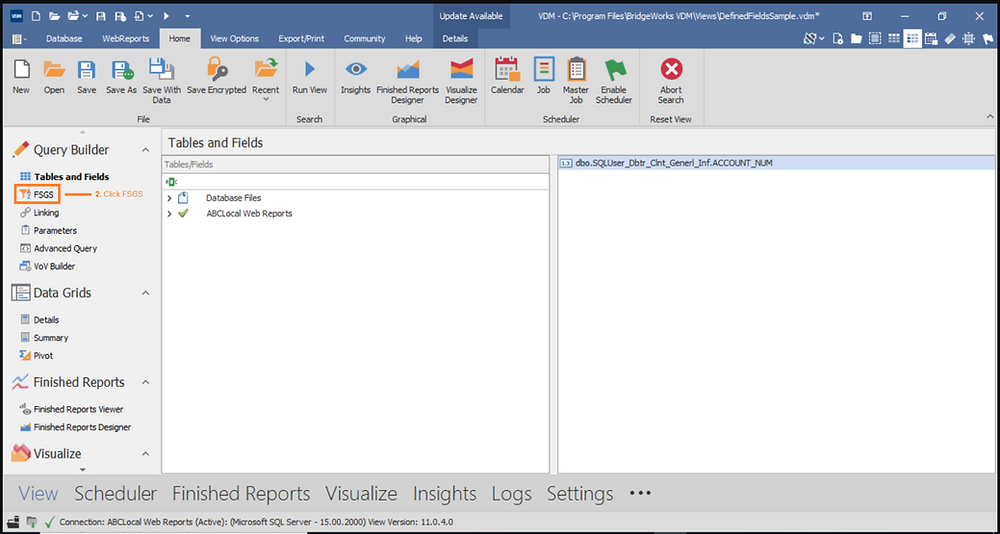The image size is (1000, 534).
Task: Open Settings in the bottom navigation
Action: click(580, 494)
